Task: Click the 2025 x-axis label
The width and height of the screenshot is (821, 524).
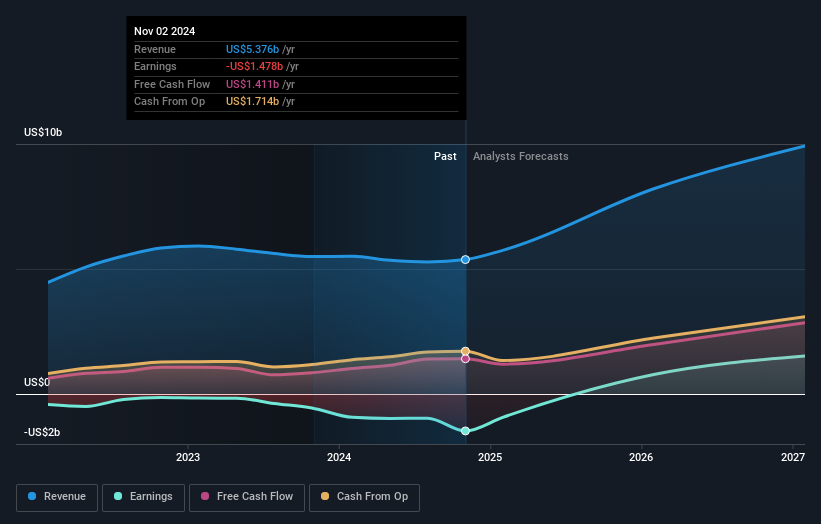Action: [x=490, y=458]
